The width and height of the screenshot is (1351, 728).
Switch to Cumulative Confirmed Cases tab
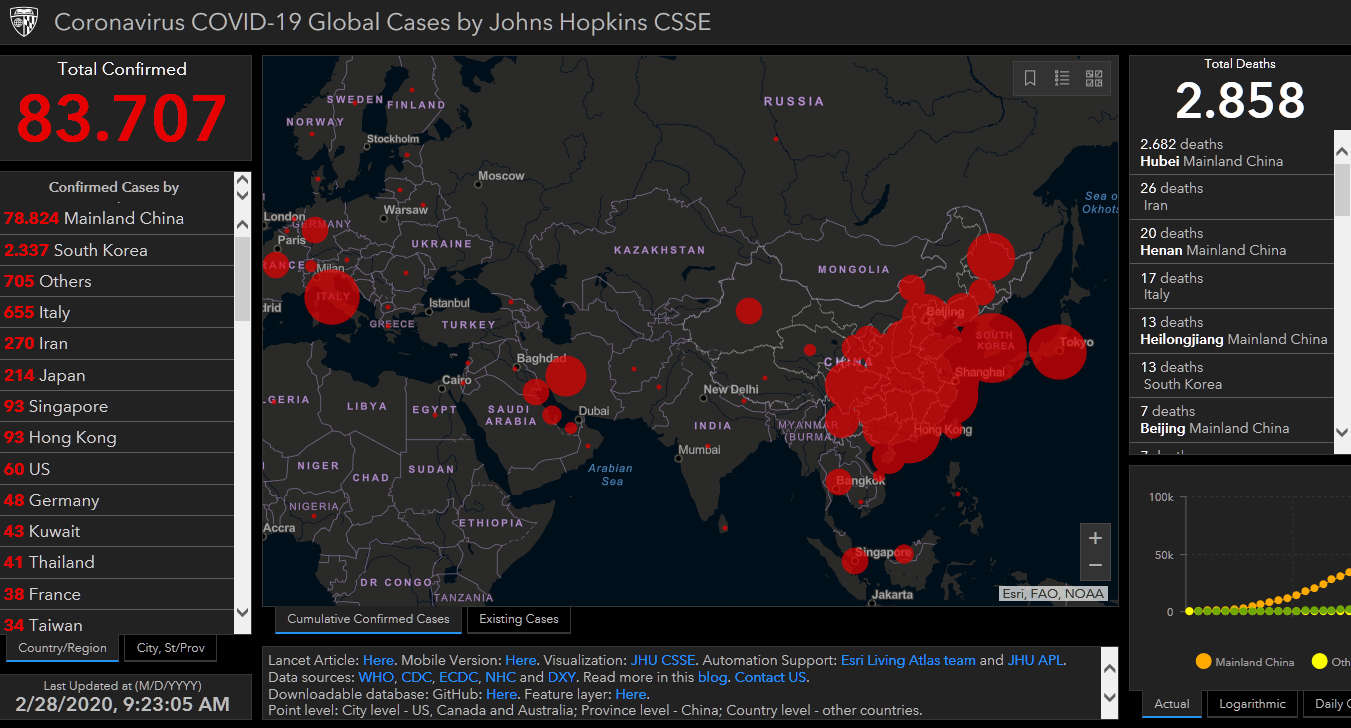[x=368, y=619]
